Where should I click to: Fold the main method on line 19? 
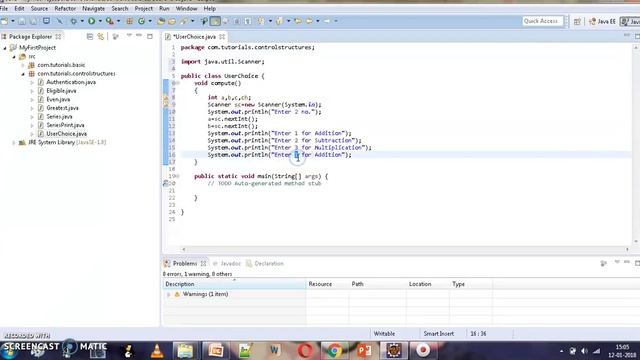(x=178, y=176)
